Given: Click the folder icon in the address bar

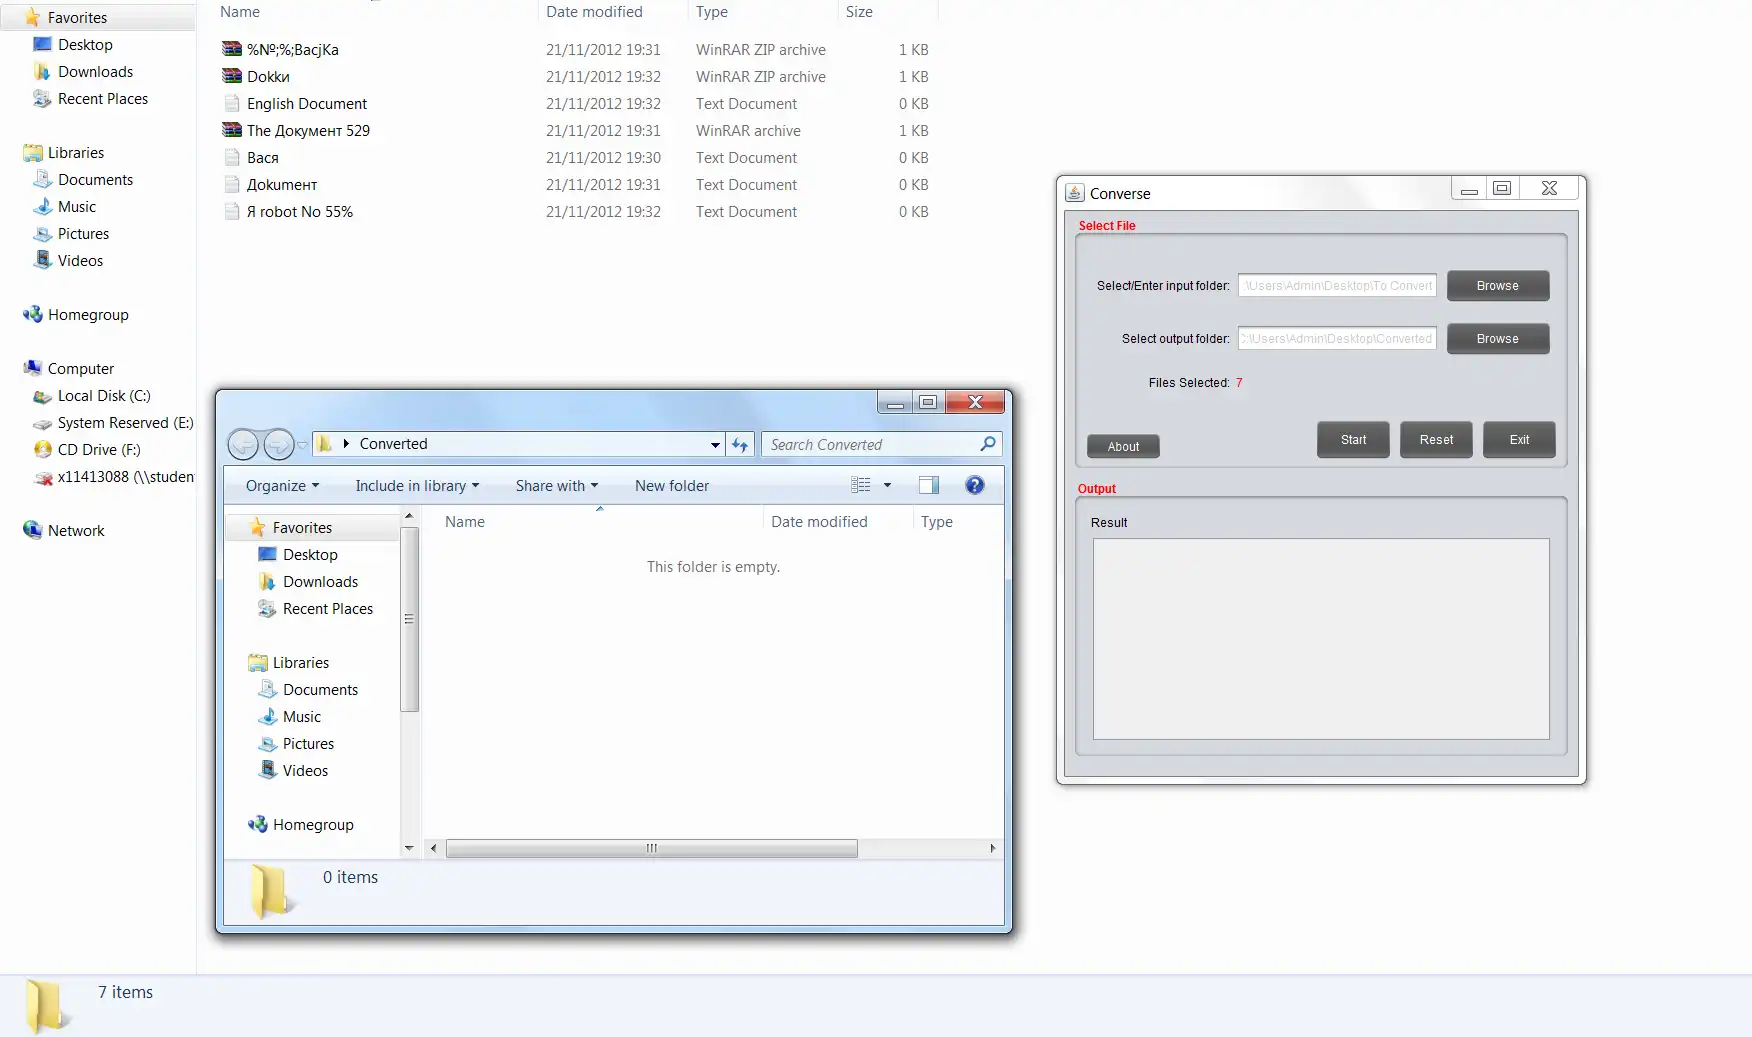Looking at the screenshot, I should point(325,444).
